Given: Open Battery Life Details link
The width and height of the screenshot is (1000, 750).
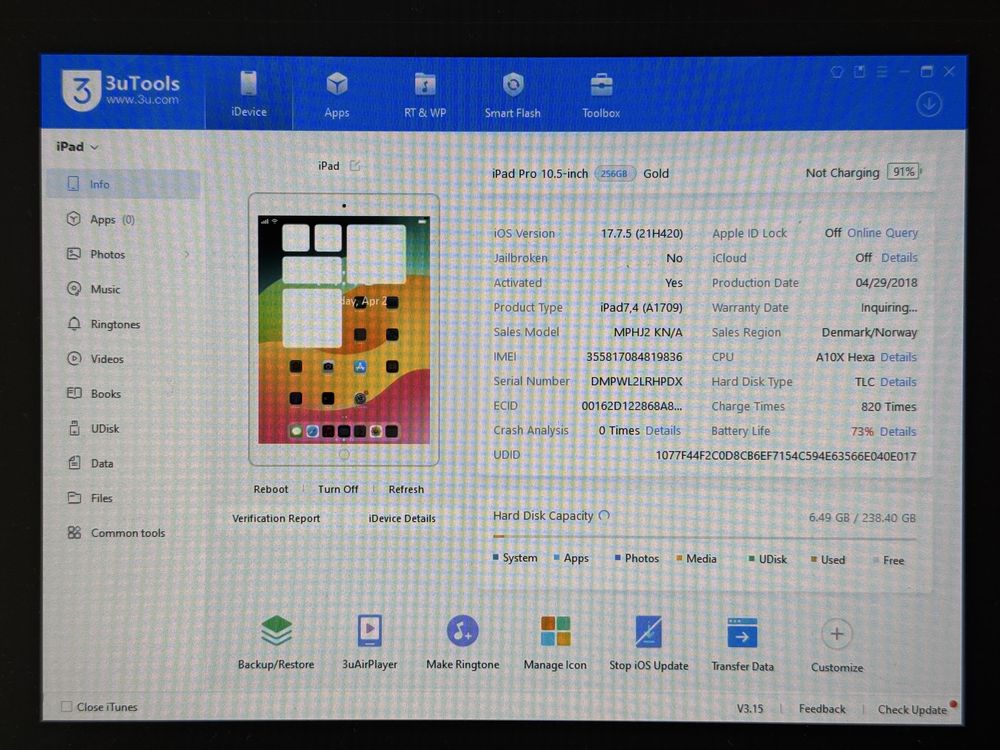Looking at the screenshot, I should tap(898, 432).
